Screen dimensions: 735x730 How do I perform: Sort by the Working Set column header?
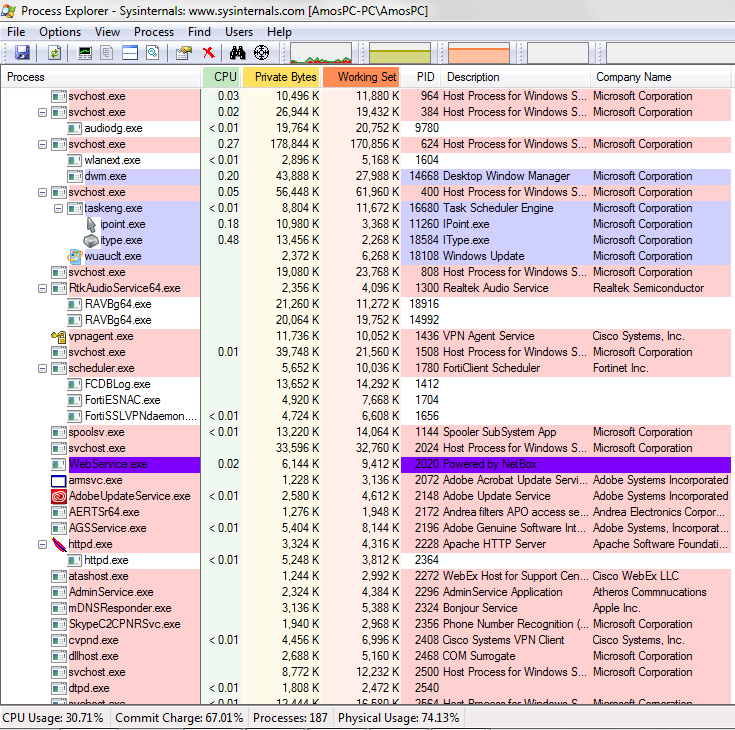click(x=361, y=77)
